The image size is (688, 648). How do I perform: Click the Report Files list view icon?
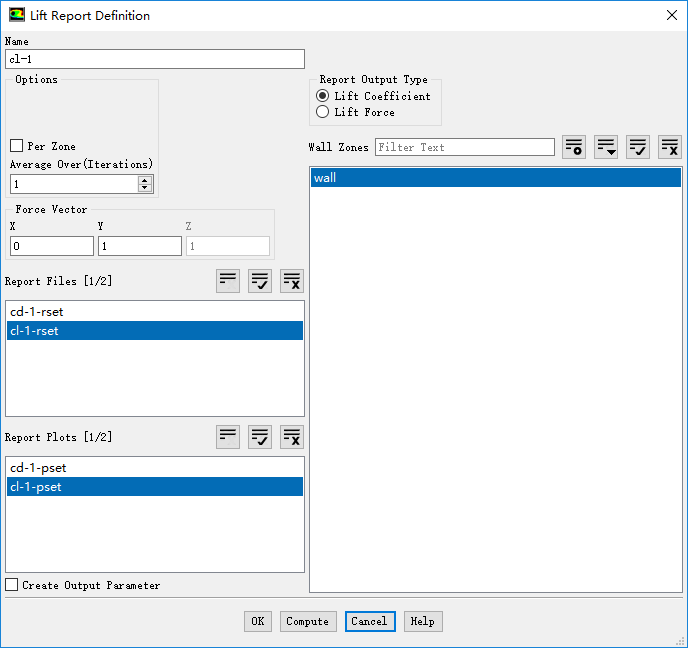tap(228, 281)
